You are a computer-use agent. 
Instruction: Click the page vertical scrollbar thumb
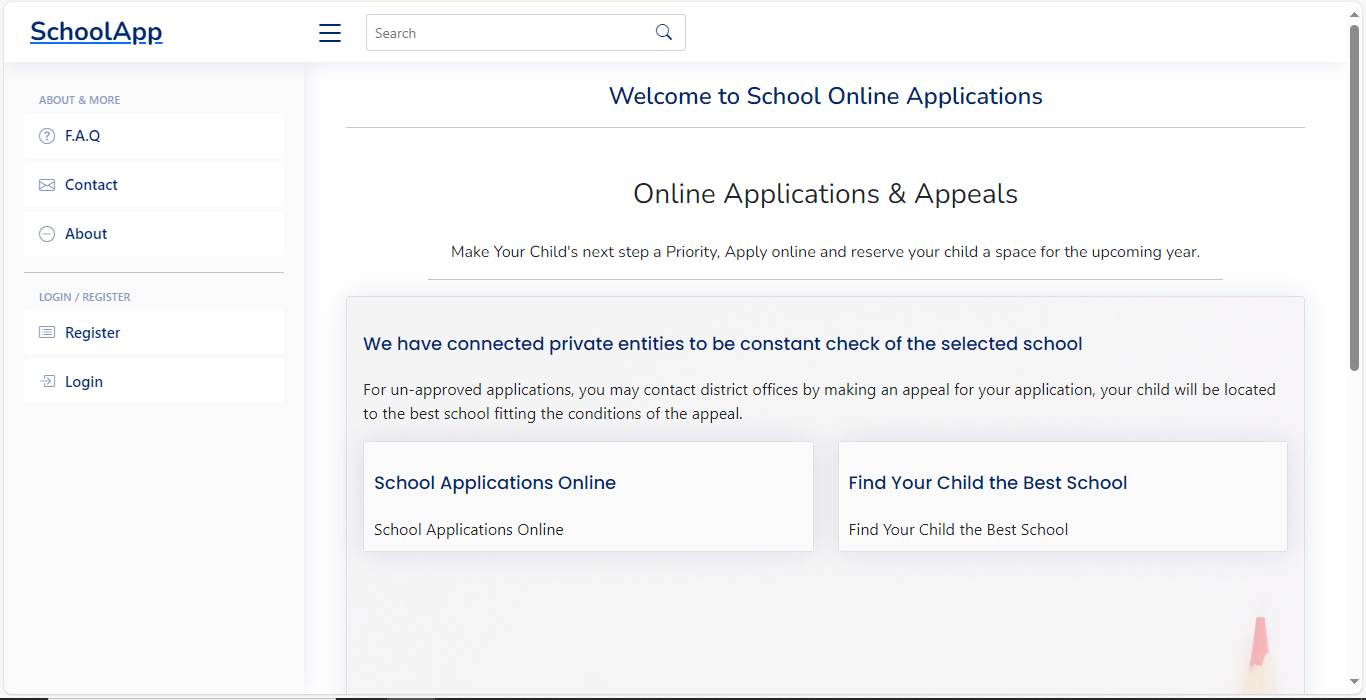(1355, 200)
